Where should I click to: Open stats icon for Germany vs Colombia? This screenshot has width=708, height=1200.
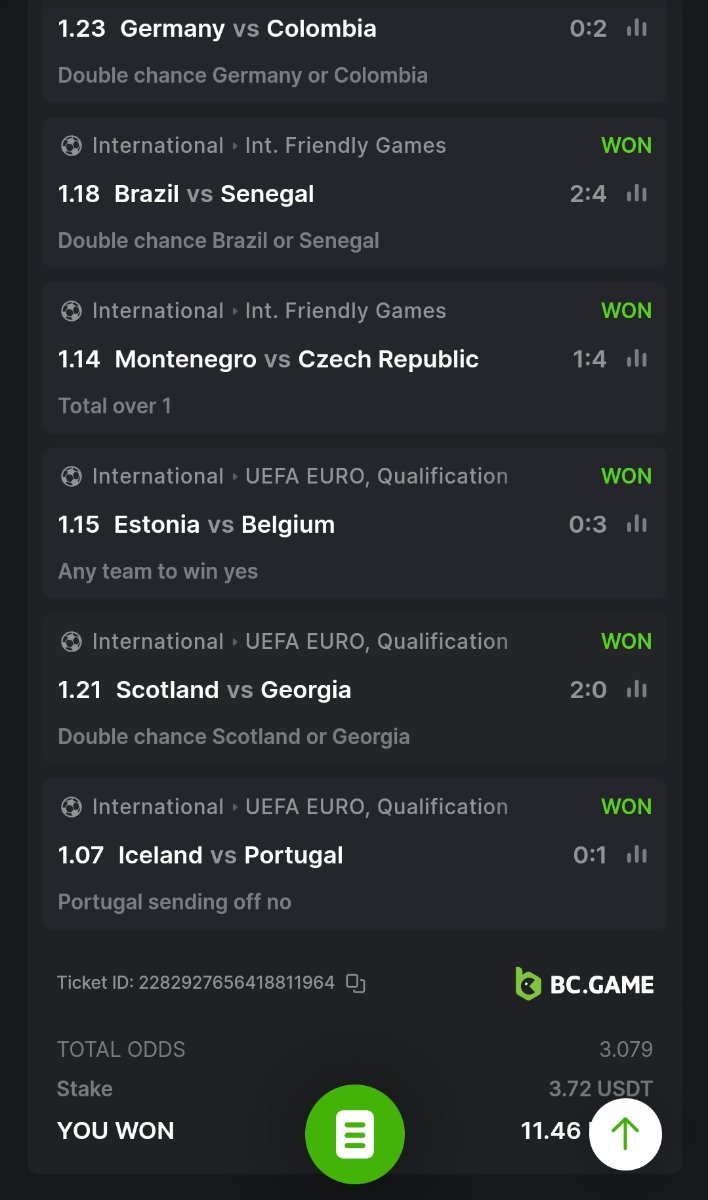pos(636,28)
